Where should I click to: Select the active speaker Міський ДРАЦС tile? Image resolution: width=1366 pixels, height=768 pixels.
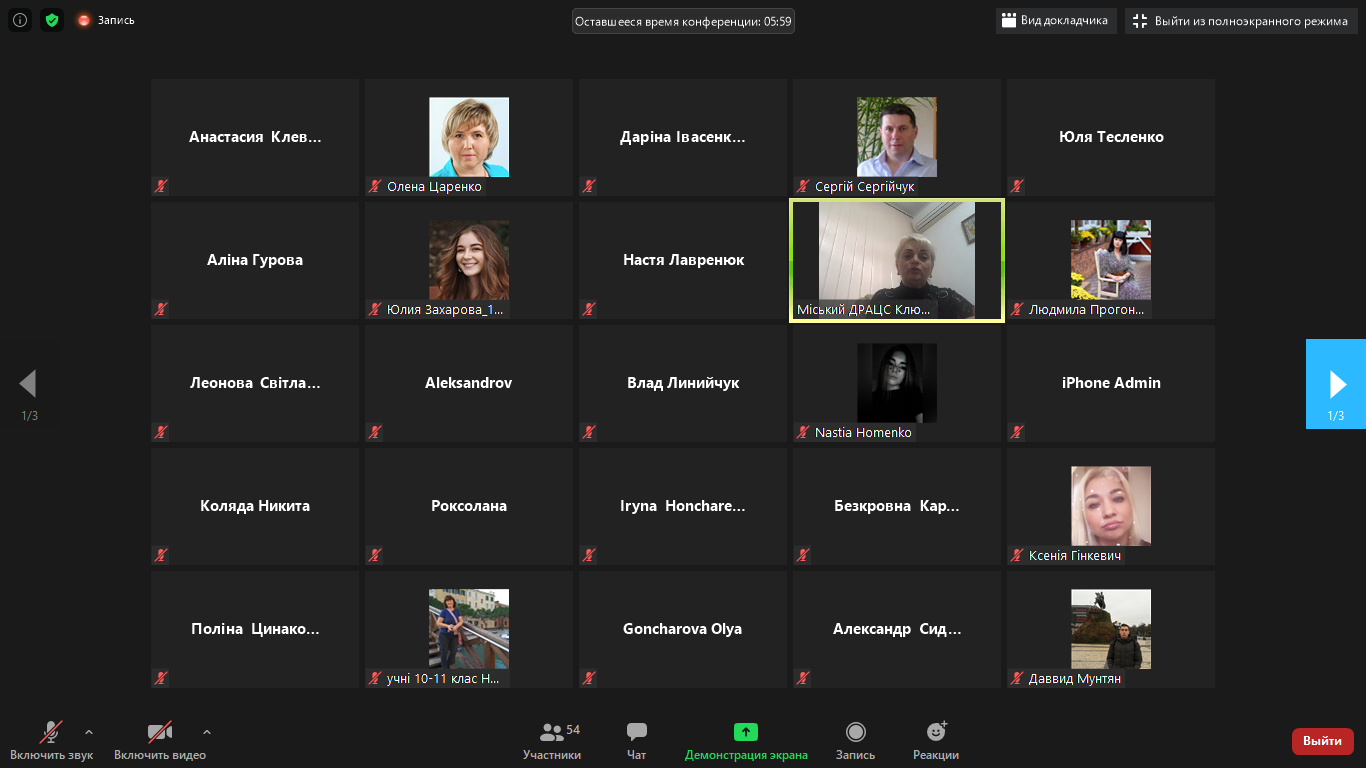coord(897,260)
